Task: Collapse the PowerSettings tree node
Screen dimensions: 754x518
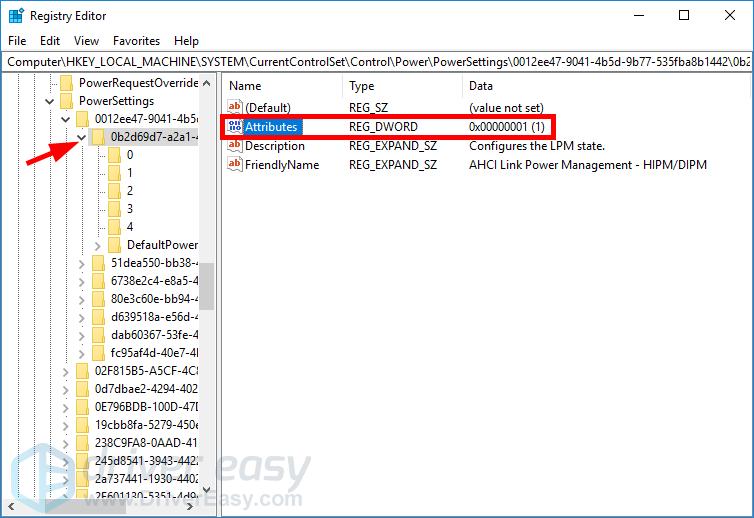Action: (x=49, y=101)
